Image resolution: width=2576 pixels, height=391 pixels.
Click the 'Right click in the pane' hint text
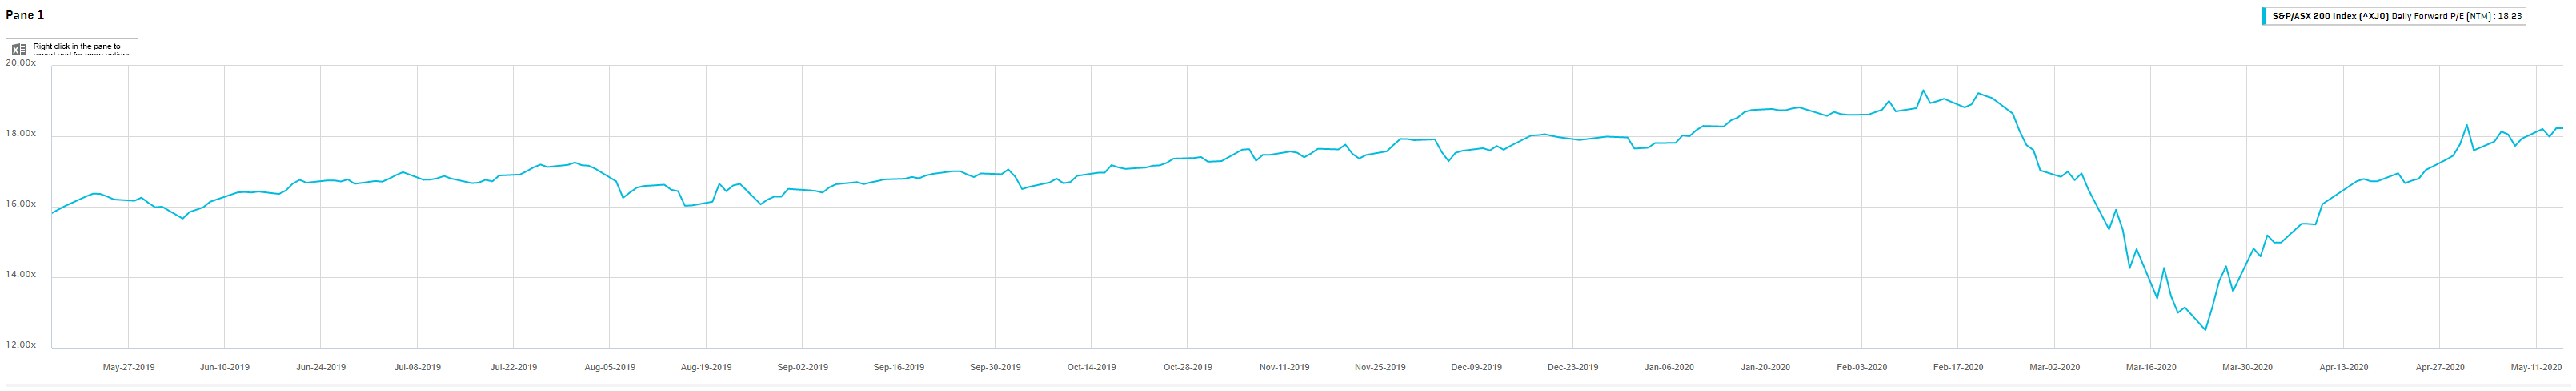[x=77, y=47]
